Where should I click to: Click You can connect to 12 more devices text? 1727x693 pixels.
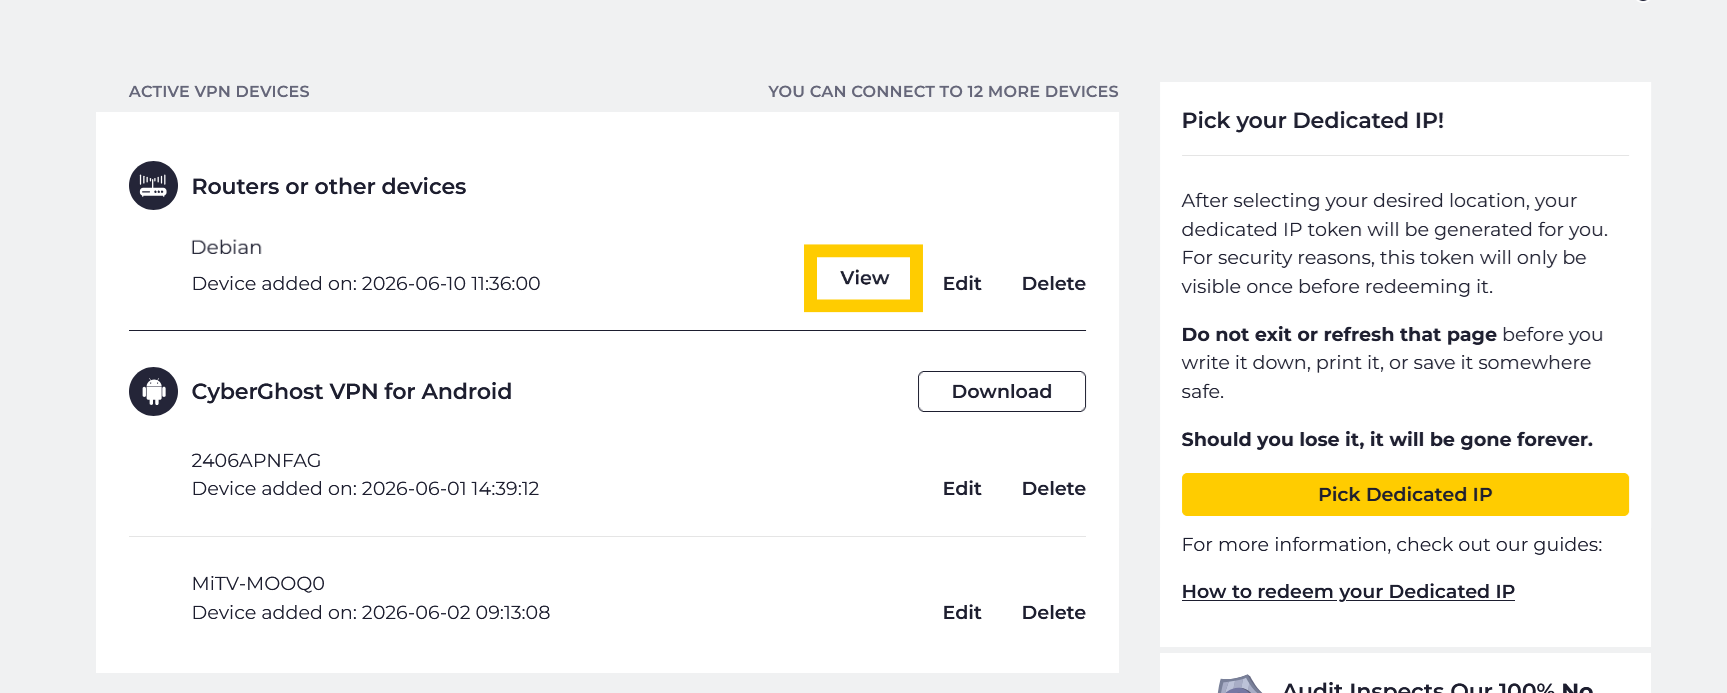pos(943,91)
